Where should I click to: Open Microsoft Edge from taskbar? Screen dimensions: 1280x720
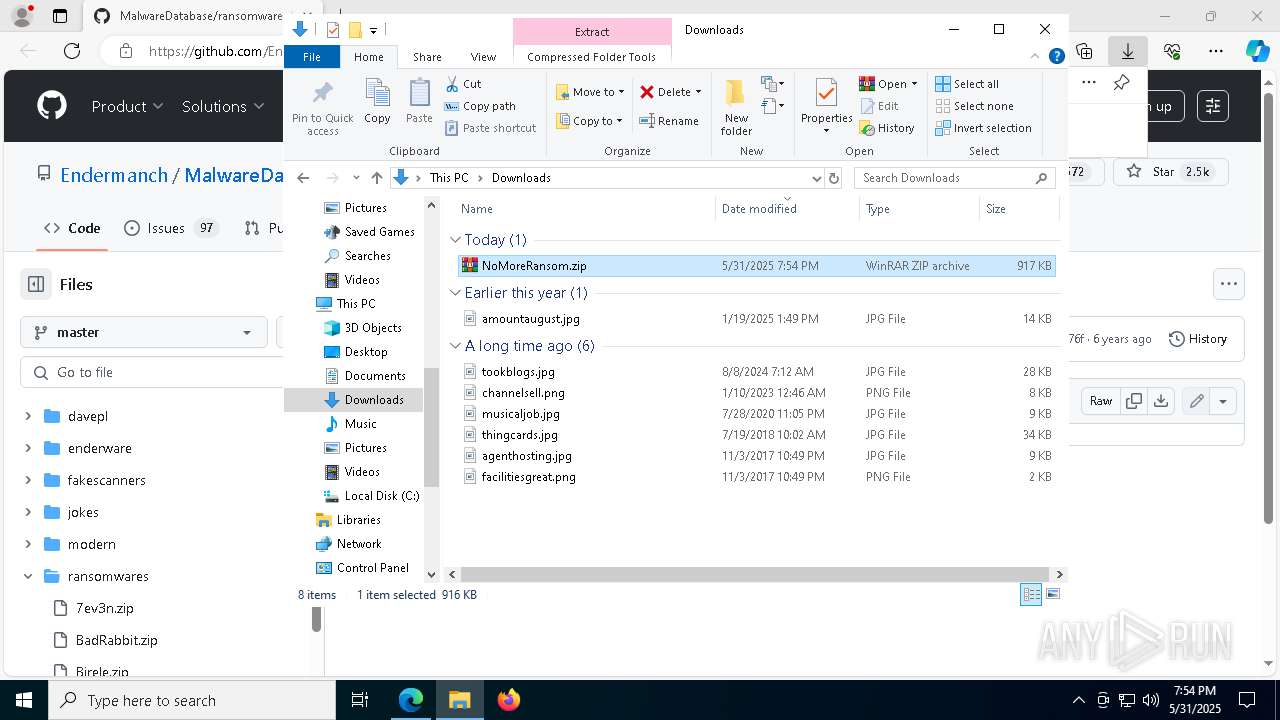(x=411, y=700)
